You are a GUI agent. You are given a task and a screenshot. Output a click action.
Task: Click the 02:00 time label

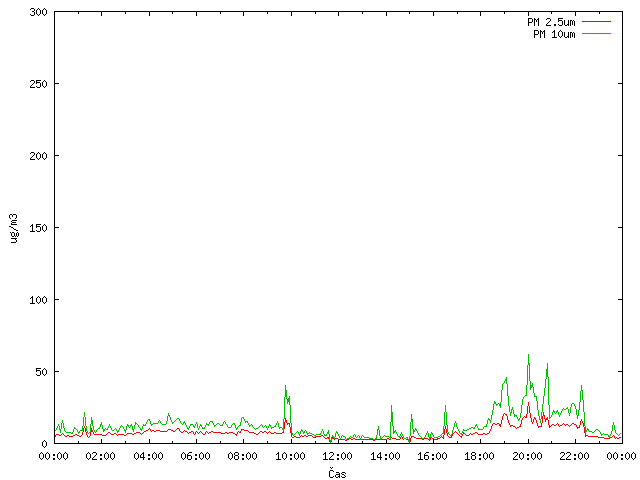(x=100, y=456)
